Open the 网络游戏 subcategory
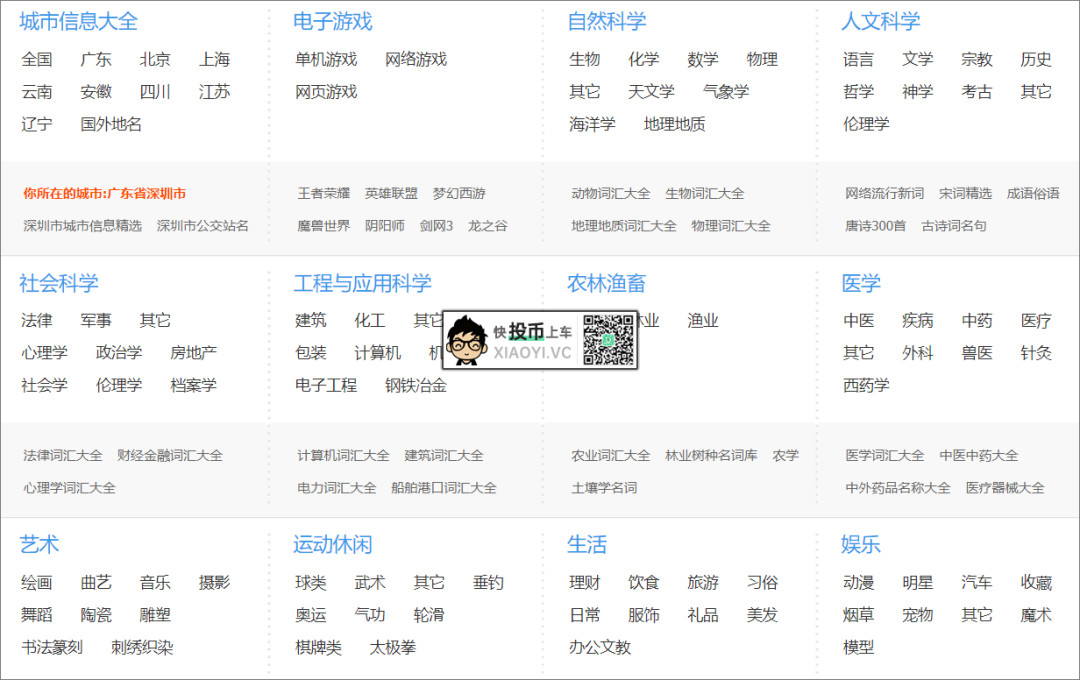Viewport: 1080px width, 680px height. pos(416,59)
